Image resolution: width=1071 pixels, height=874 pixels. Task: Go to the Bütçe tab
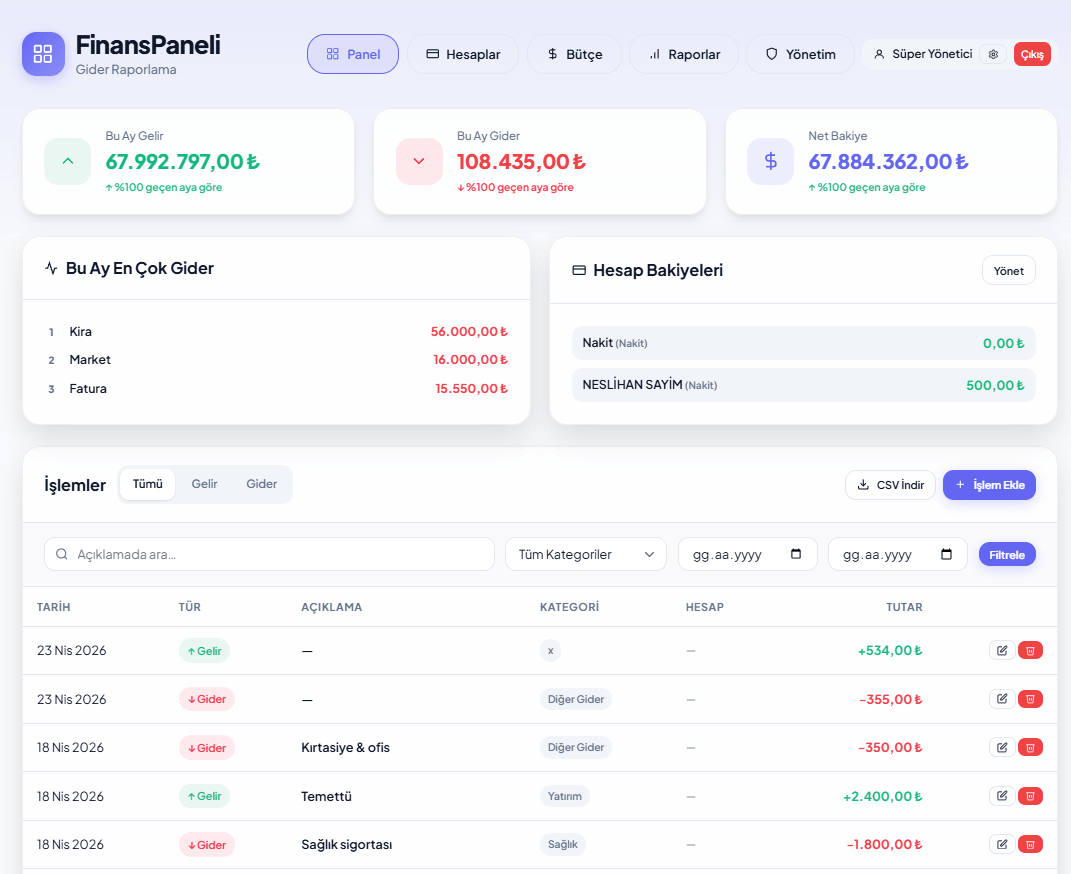[x=574, y=54]
